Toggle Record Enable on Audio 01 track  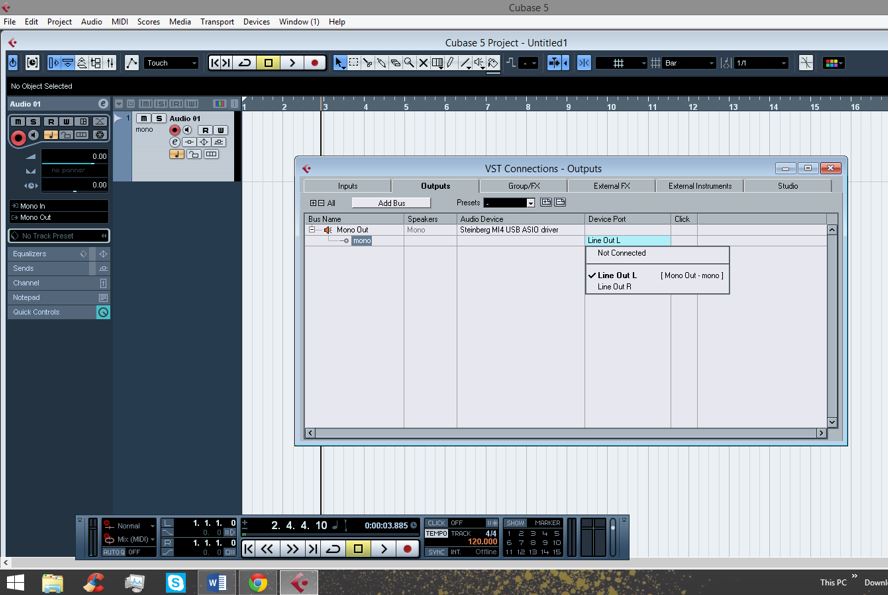(175, 130)
